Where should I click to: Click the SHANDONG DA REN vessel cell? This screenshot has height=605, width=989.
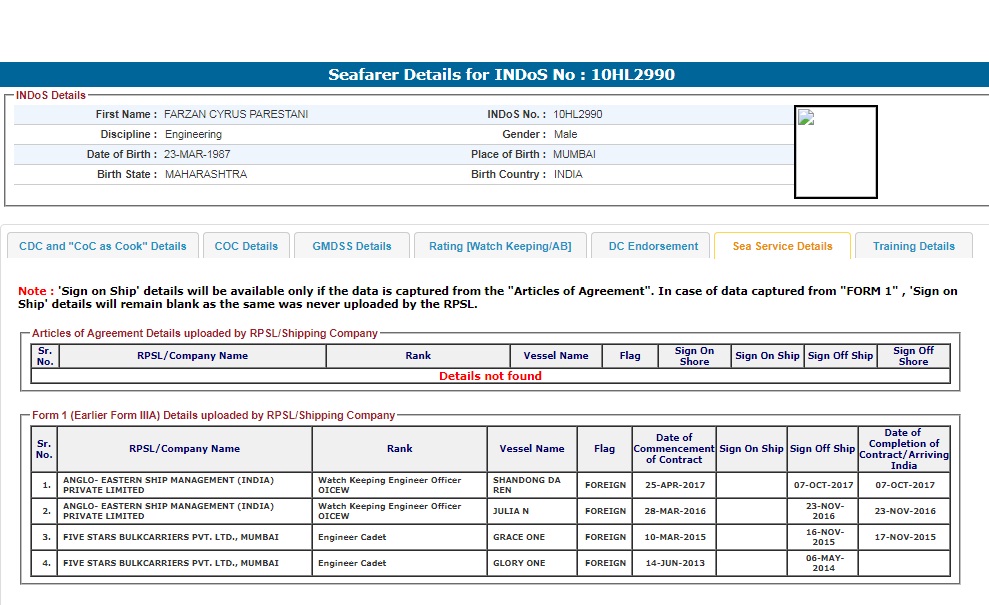tap(532, 485)
